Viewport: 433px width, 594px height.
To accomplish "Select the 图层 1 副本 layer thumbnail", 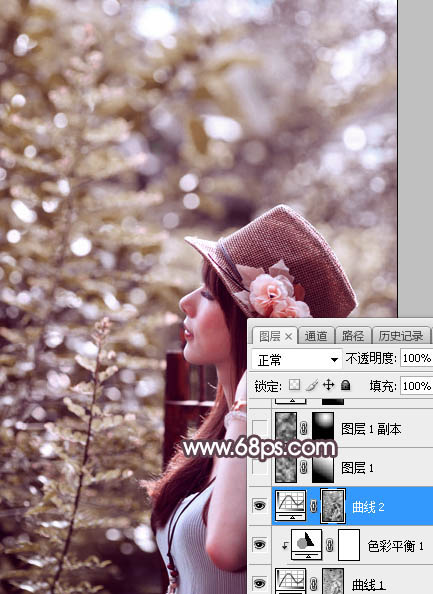I will (286, 428).
